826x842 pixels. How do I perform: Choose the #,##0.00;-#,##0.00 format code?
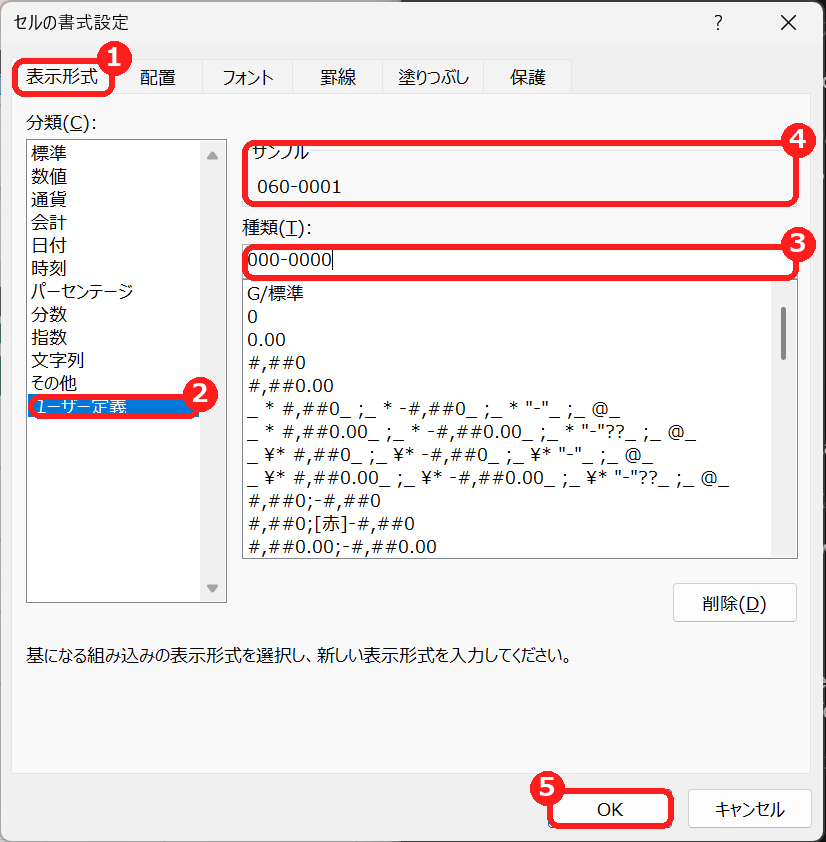(x=507, y=547)
